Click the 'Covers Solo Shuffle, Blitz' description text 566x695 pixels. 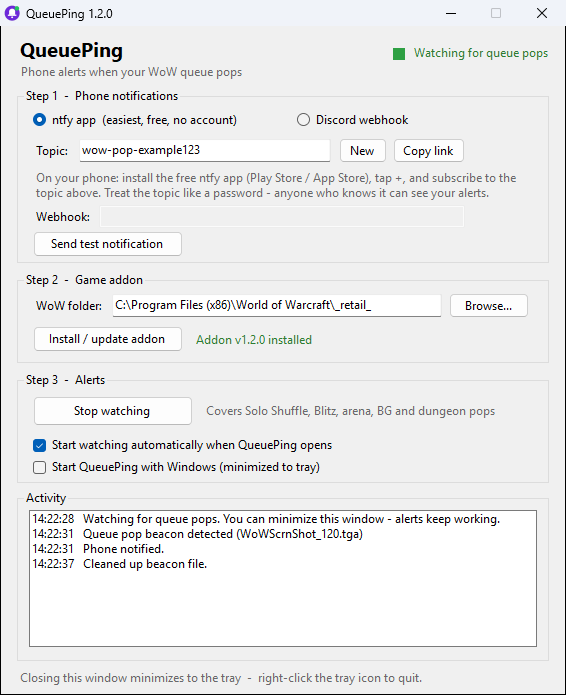coord(351,411)
